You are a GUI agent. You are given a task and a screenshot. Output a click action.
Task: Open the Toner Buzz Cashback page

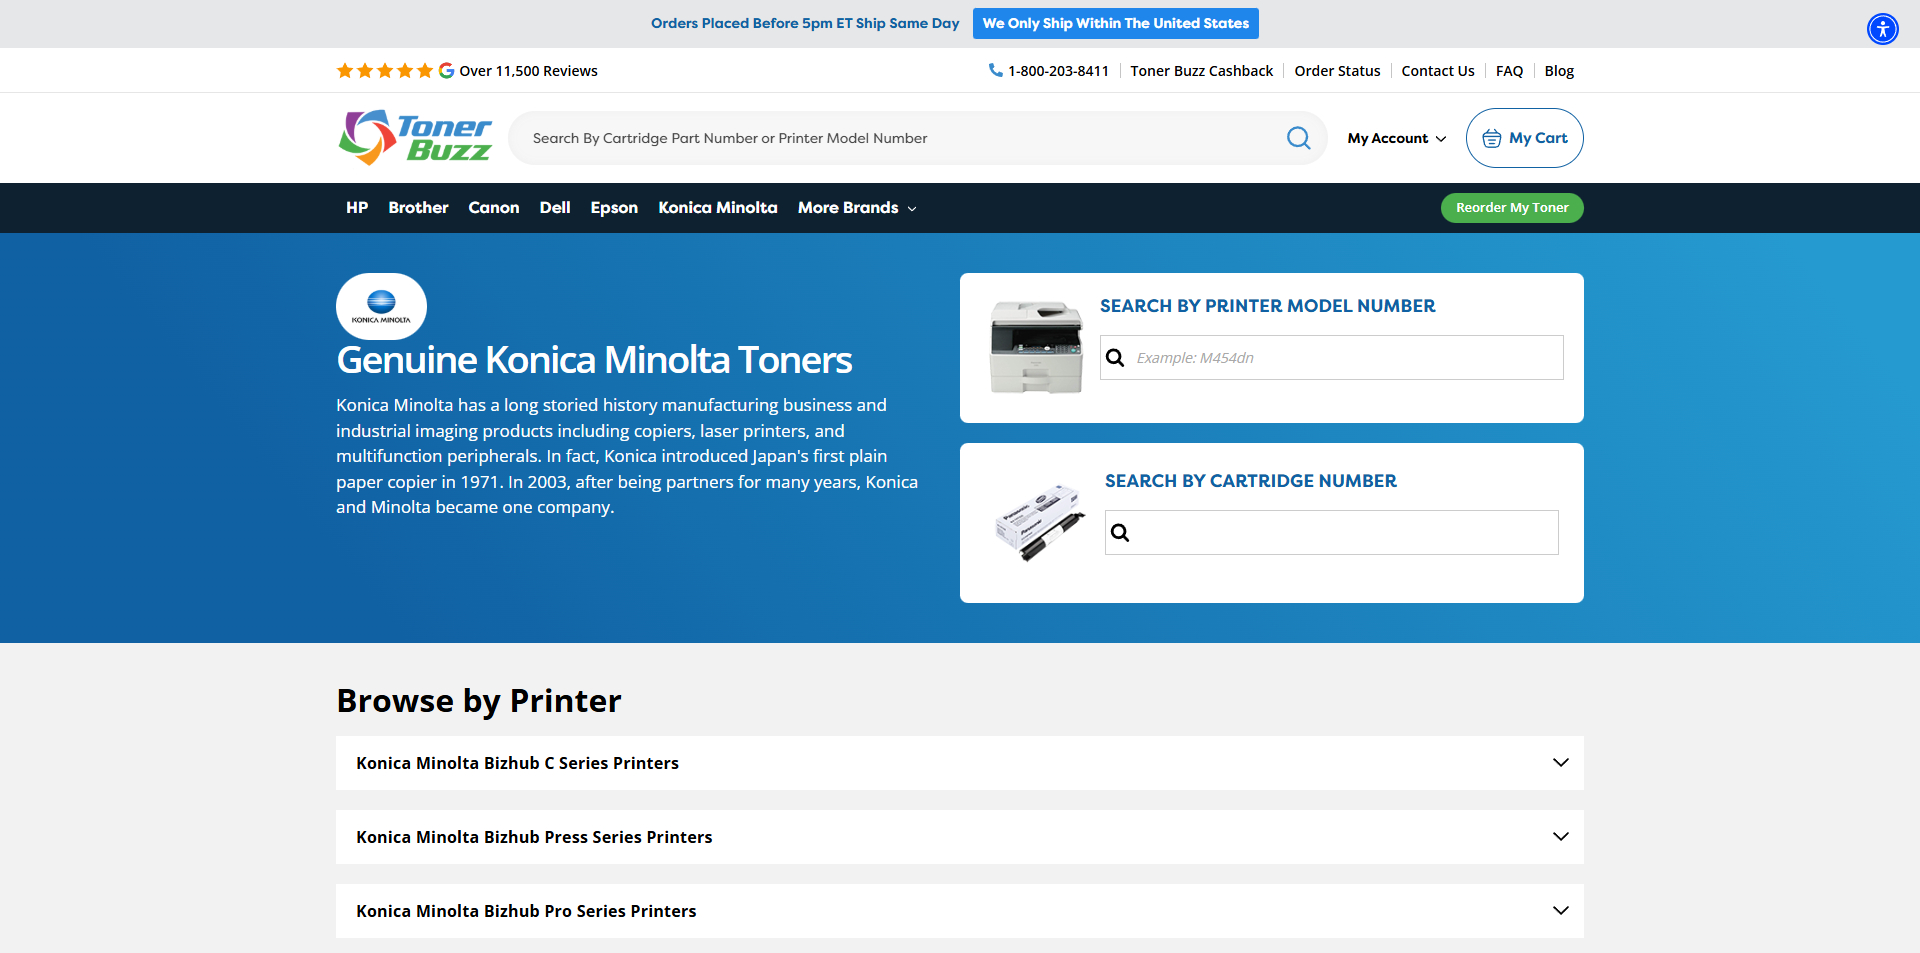1201,70
